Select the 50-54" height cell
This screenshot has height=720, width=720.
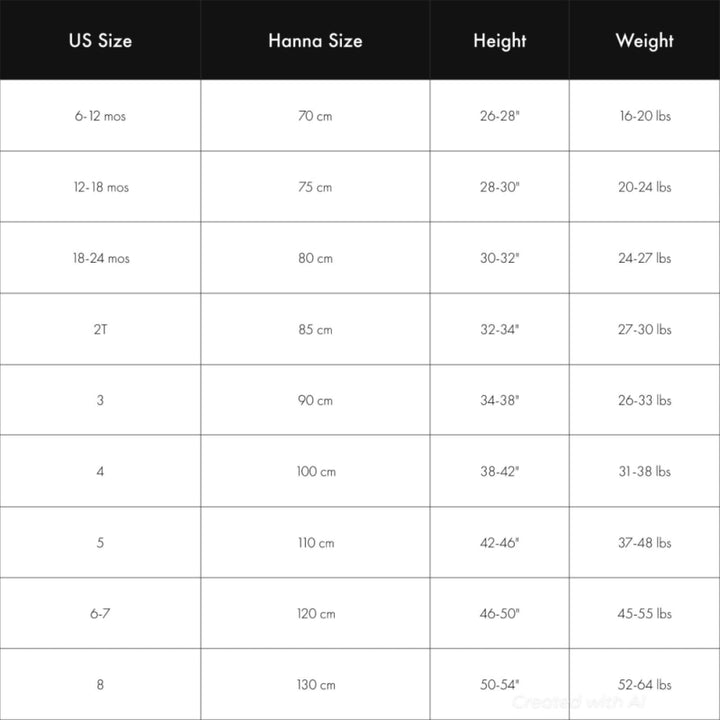coord(500,685)
